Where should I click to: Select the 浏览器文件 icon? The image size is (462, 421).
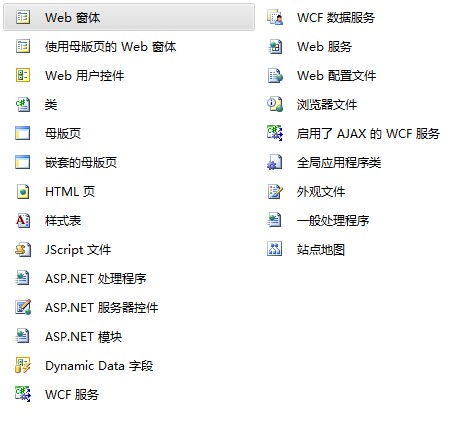pos(275,104)
